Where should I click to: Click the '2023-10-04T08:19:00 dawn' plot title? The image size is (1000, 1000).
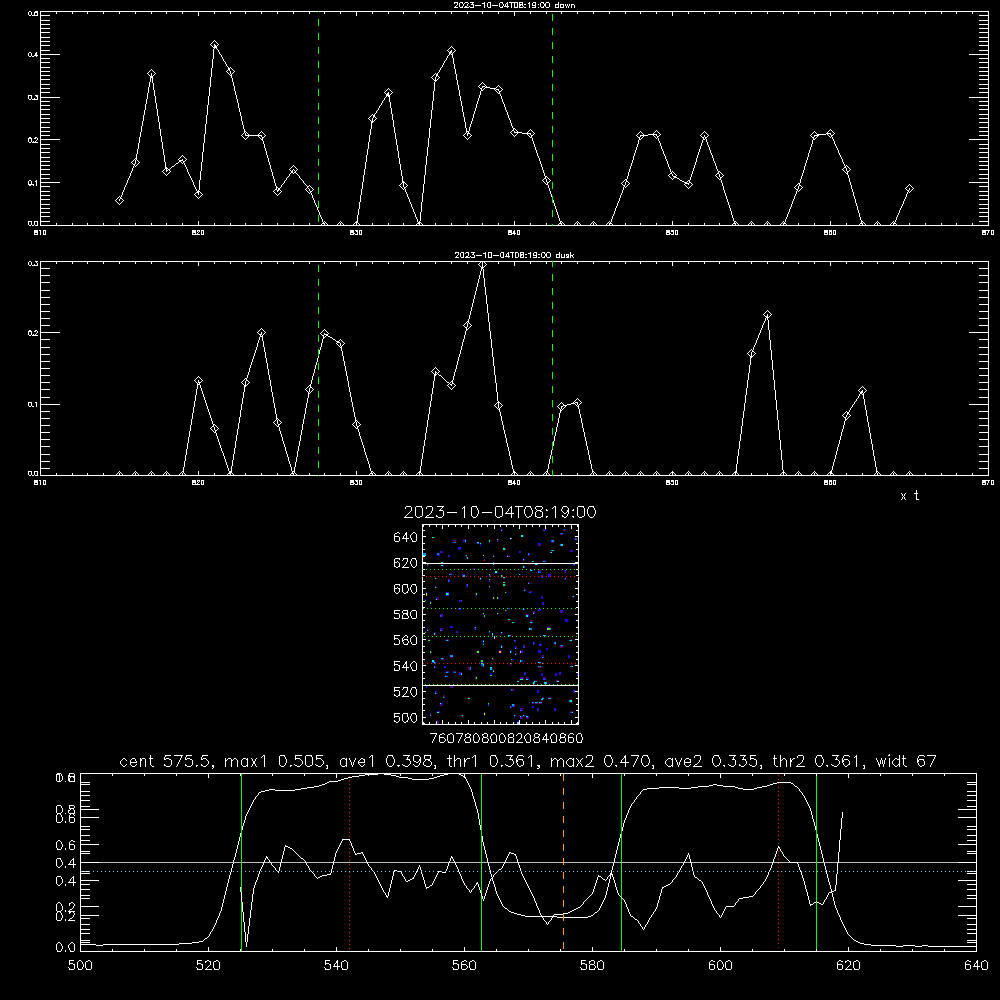[514, 5]
